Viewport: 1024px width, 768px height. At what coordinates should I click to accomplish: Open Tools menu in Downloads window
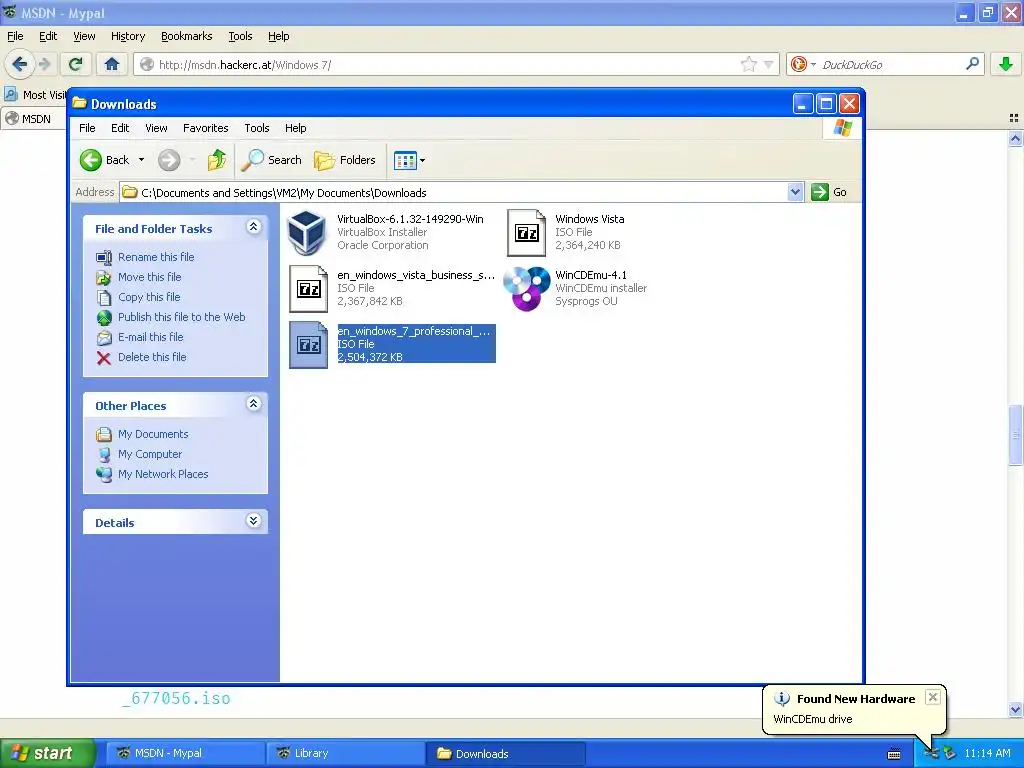point(257,128)
